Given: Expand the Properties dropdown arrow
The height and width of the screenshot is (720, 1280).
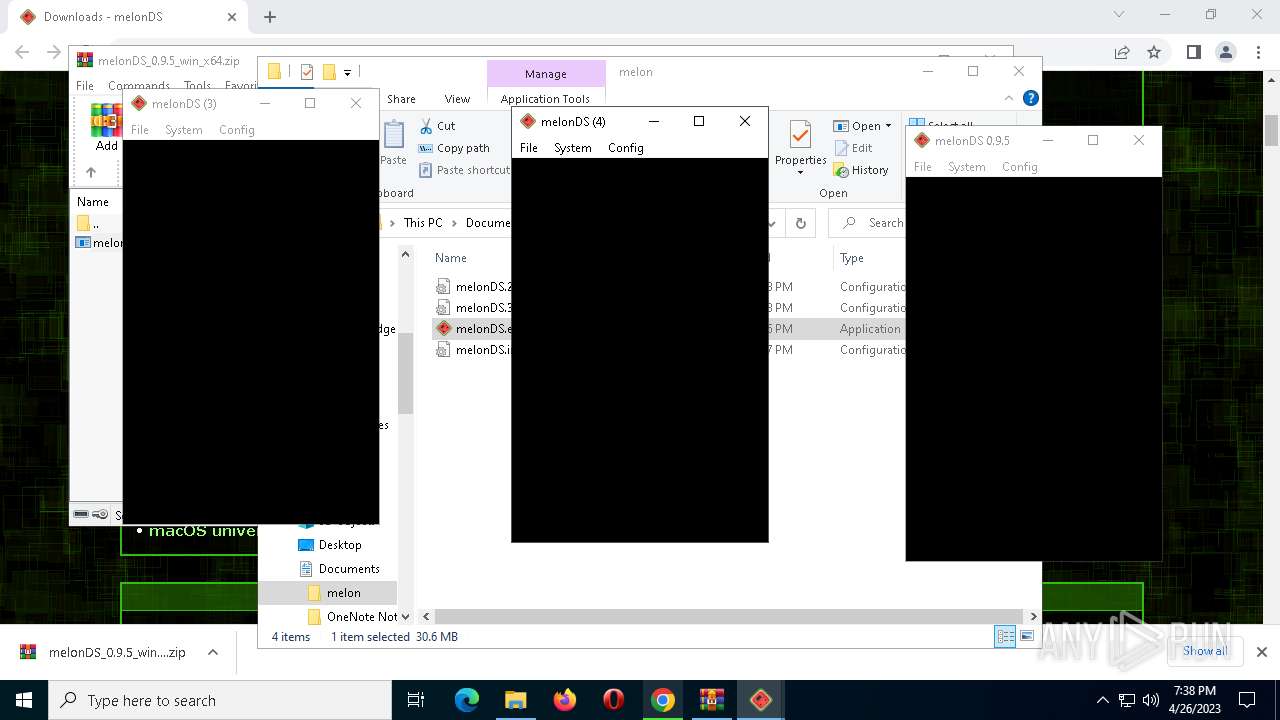Looking at the screenshot, I should coord(800,173).
